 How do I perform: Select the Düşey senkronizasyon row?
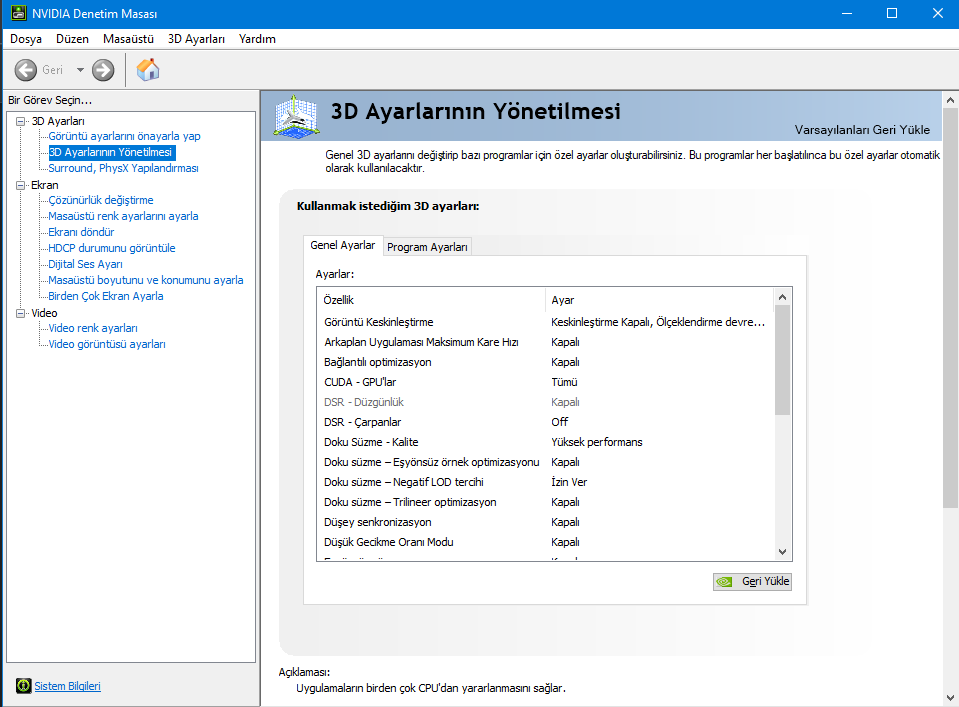545,522
